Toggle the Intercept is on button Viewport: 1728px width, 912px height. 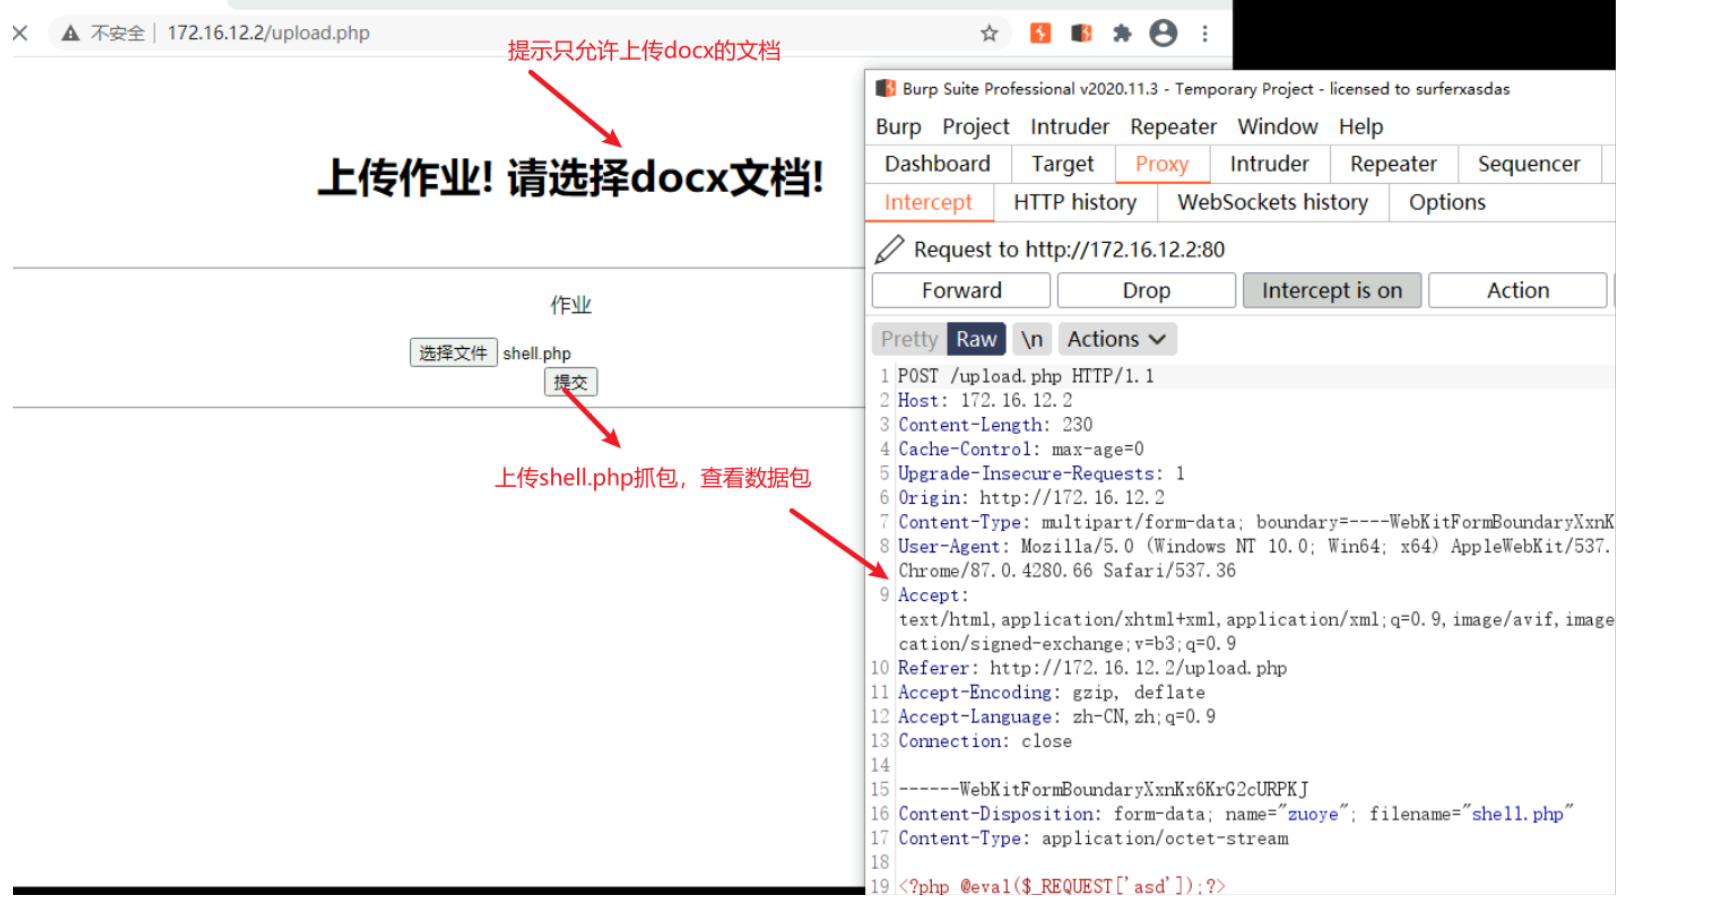(x=1332, y=290)
